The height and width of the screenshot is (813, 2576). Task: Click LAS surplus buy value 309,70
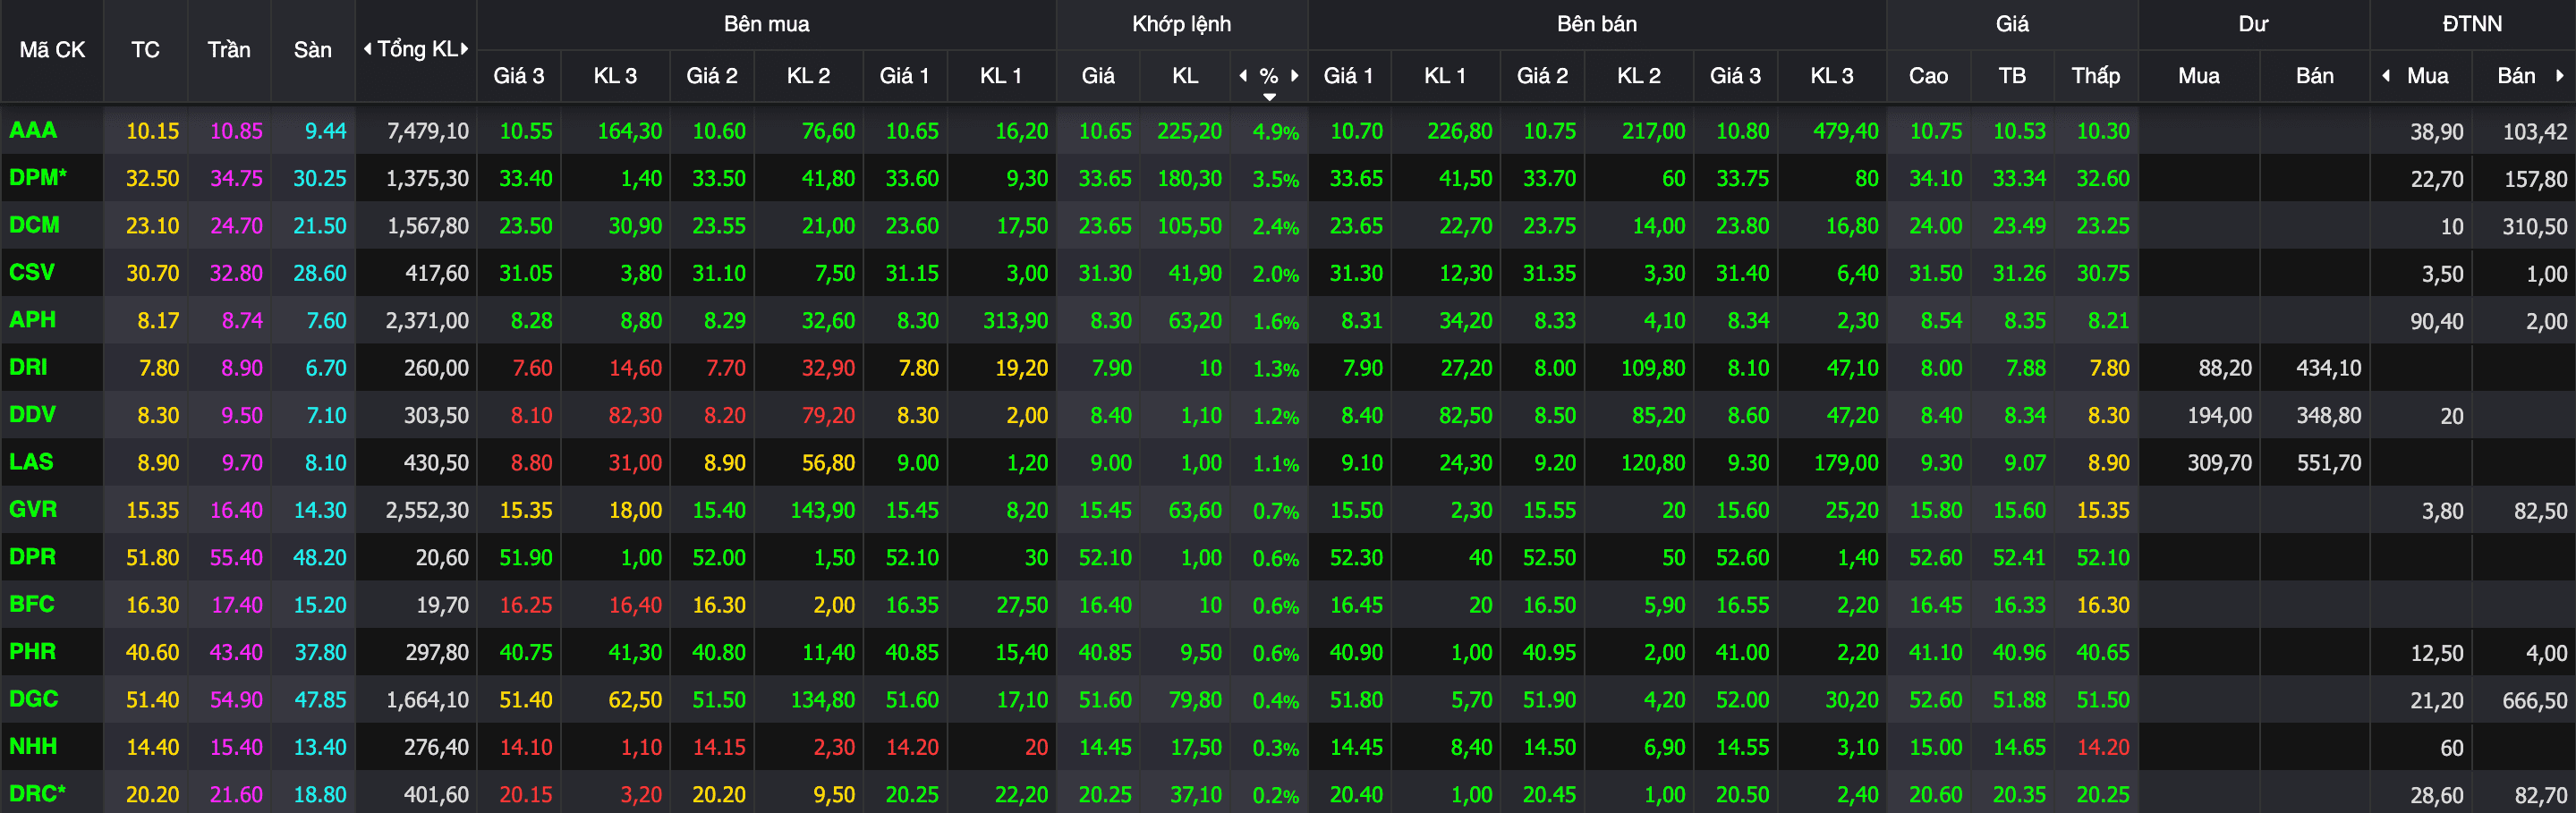[2219, 463]
